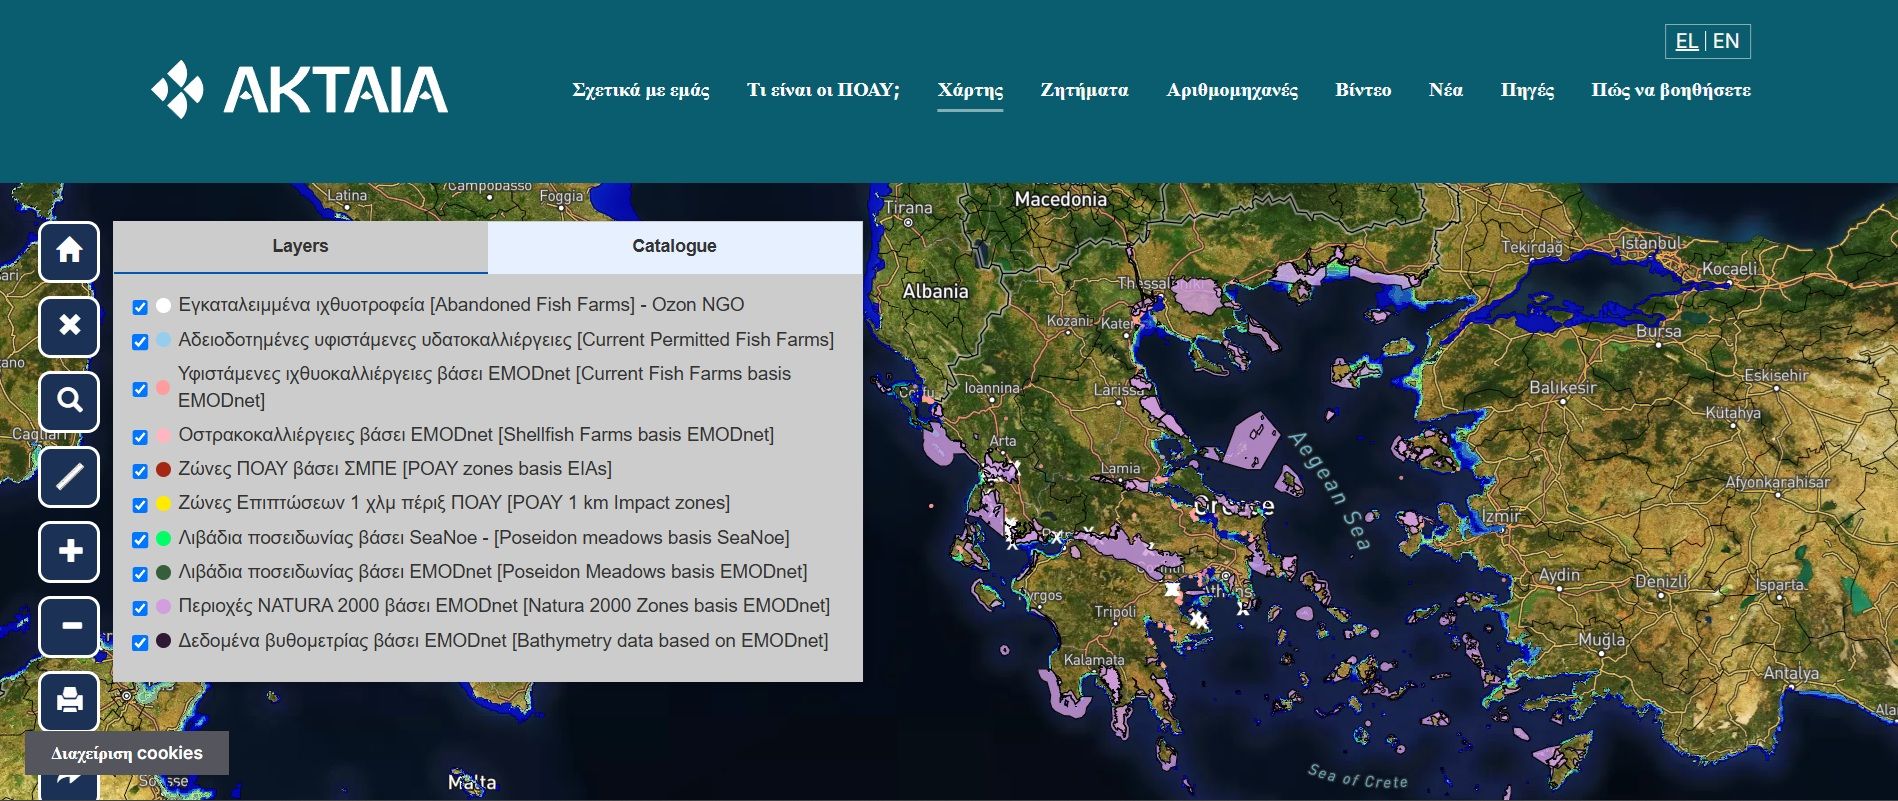Open Σχετικά με εμάς menu item
1898x801 pixels.
pos(641,90)
